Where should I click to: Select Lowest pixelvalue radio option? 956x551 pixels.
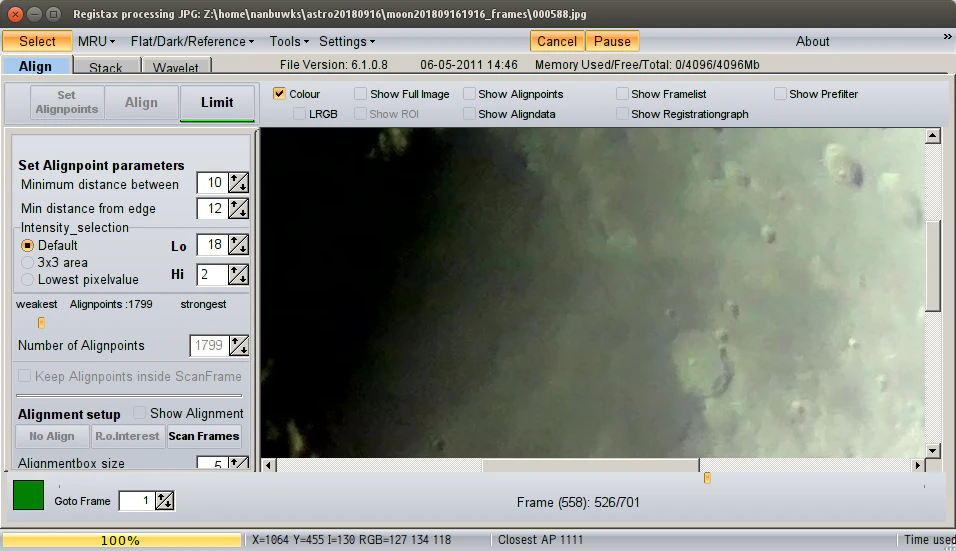pos(27,280)
